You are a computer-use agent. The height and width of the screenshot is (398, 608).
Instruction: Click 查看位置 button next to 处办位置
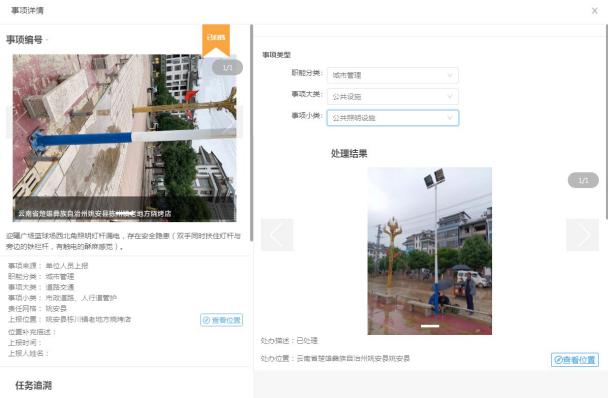575,360
